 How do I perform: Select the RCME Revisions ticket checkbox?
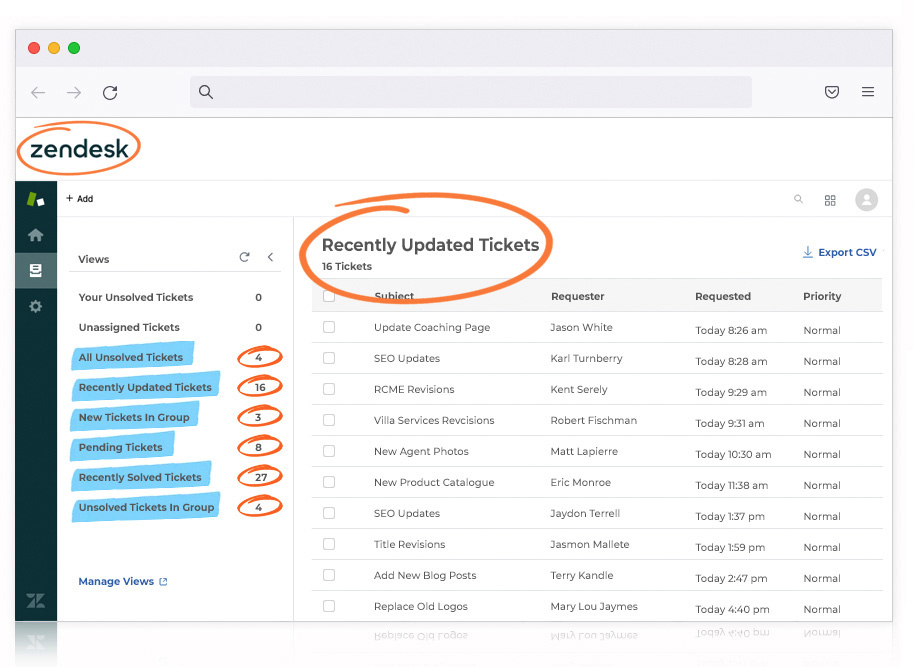pos(329,389)
